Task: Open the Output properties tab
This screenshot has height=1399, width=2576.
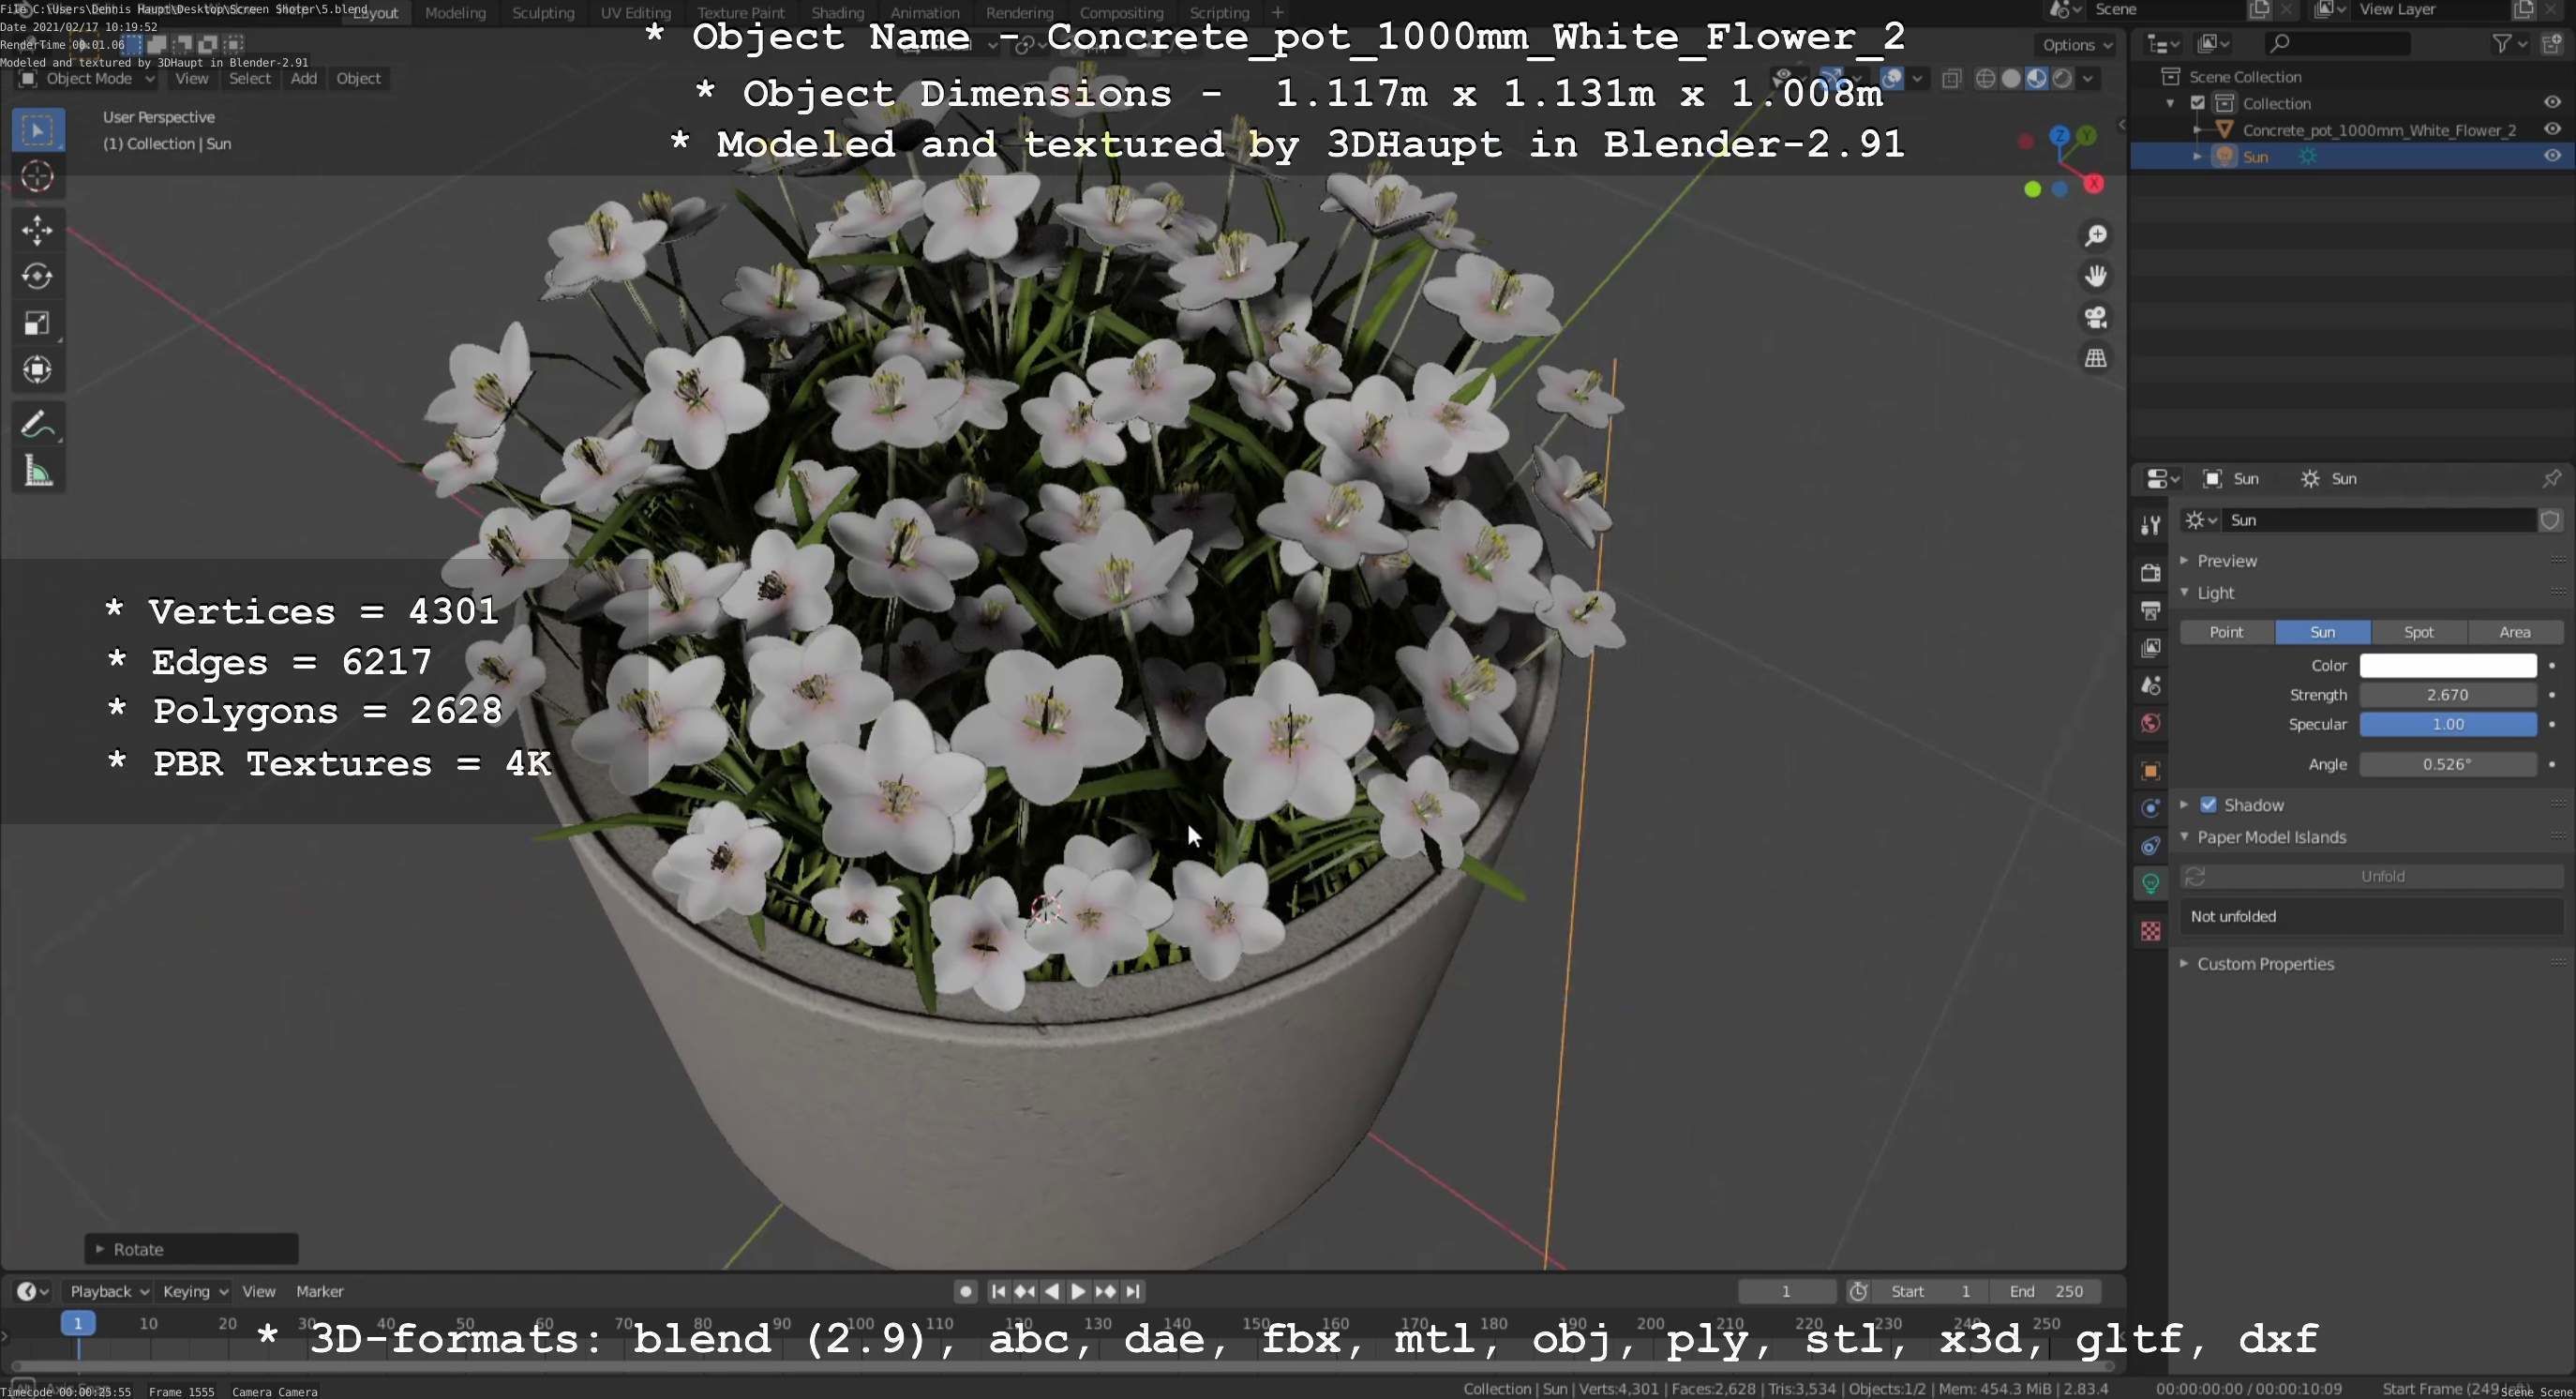Action: pos(2150,610)
